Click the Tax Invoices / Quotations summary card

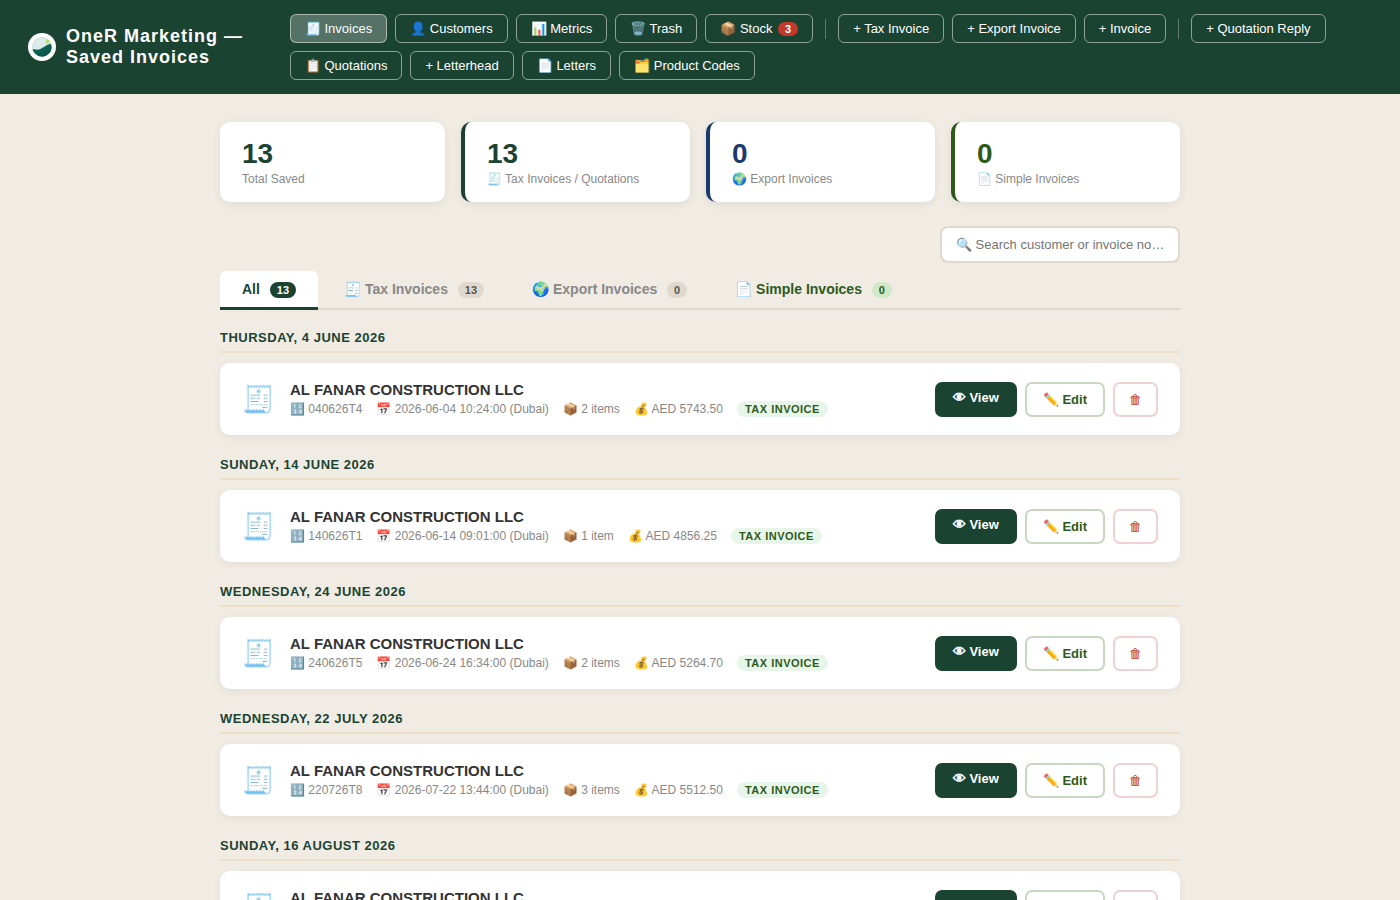(576, 162)
